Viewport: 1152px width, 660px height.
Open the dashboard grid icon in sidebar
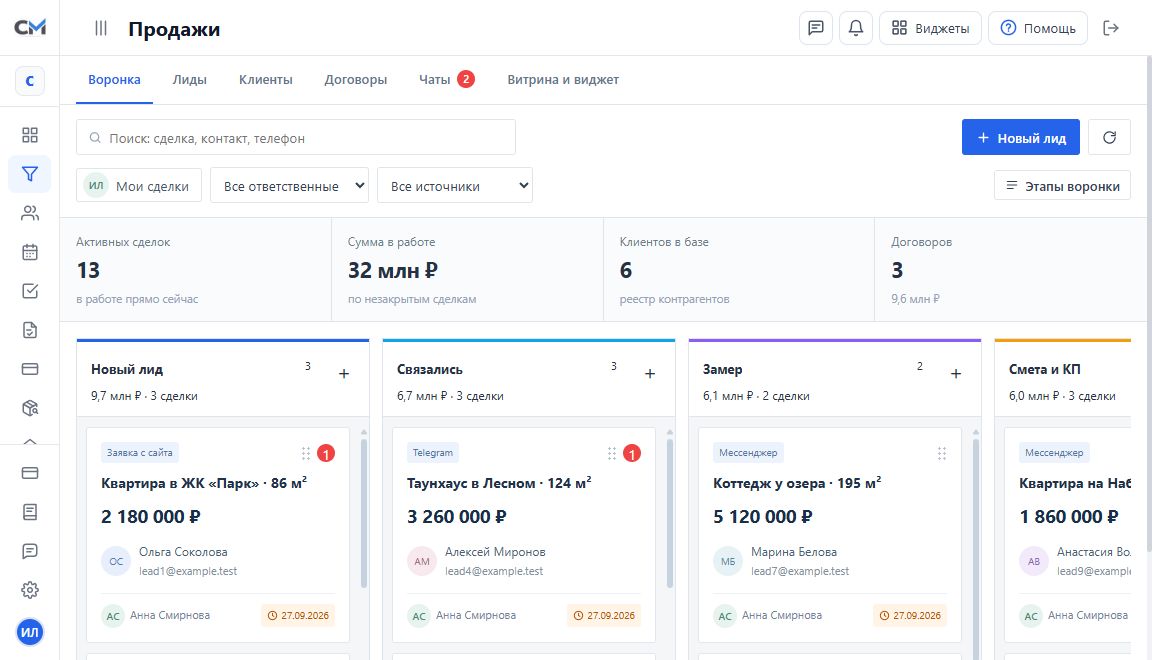30,135
